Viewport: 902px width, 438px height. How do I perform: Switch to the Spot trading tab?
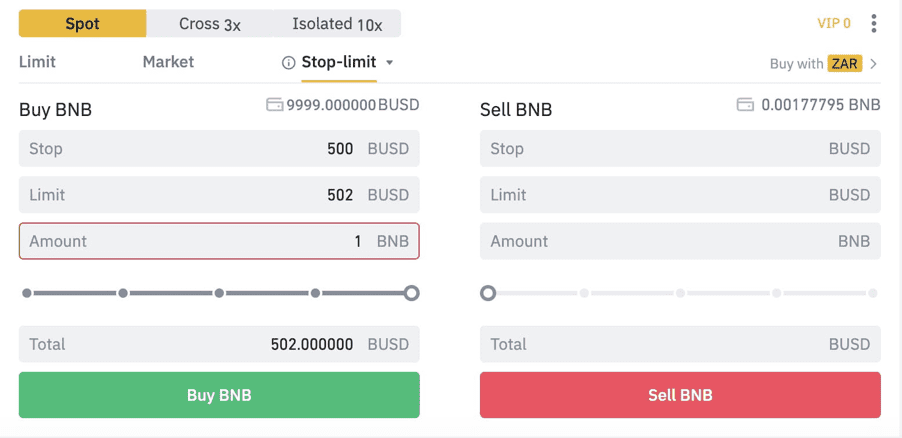coord(82,24)
